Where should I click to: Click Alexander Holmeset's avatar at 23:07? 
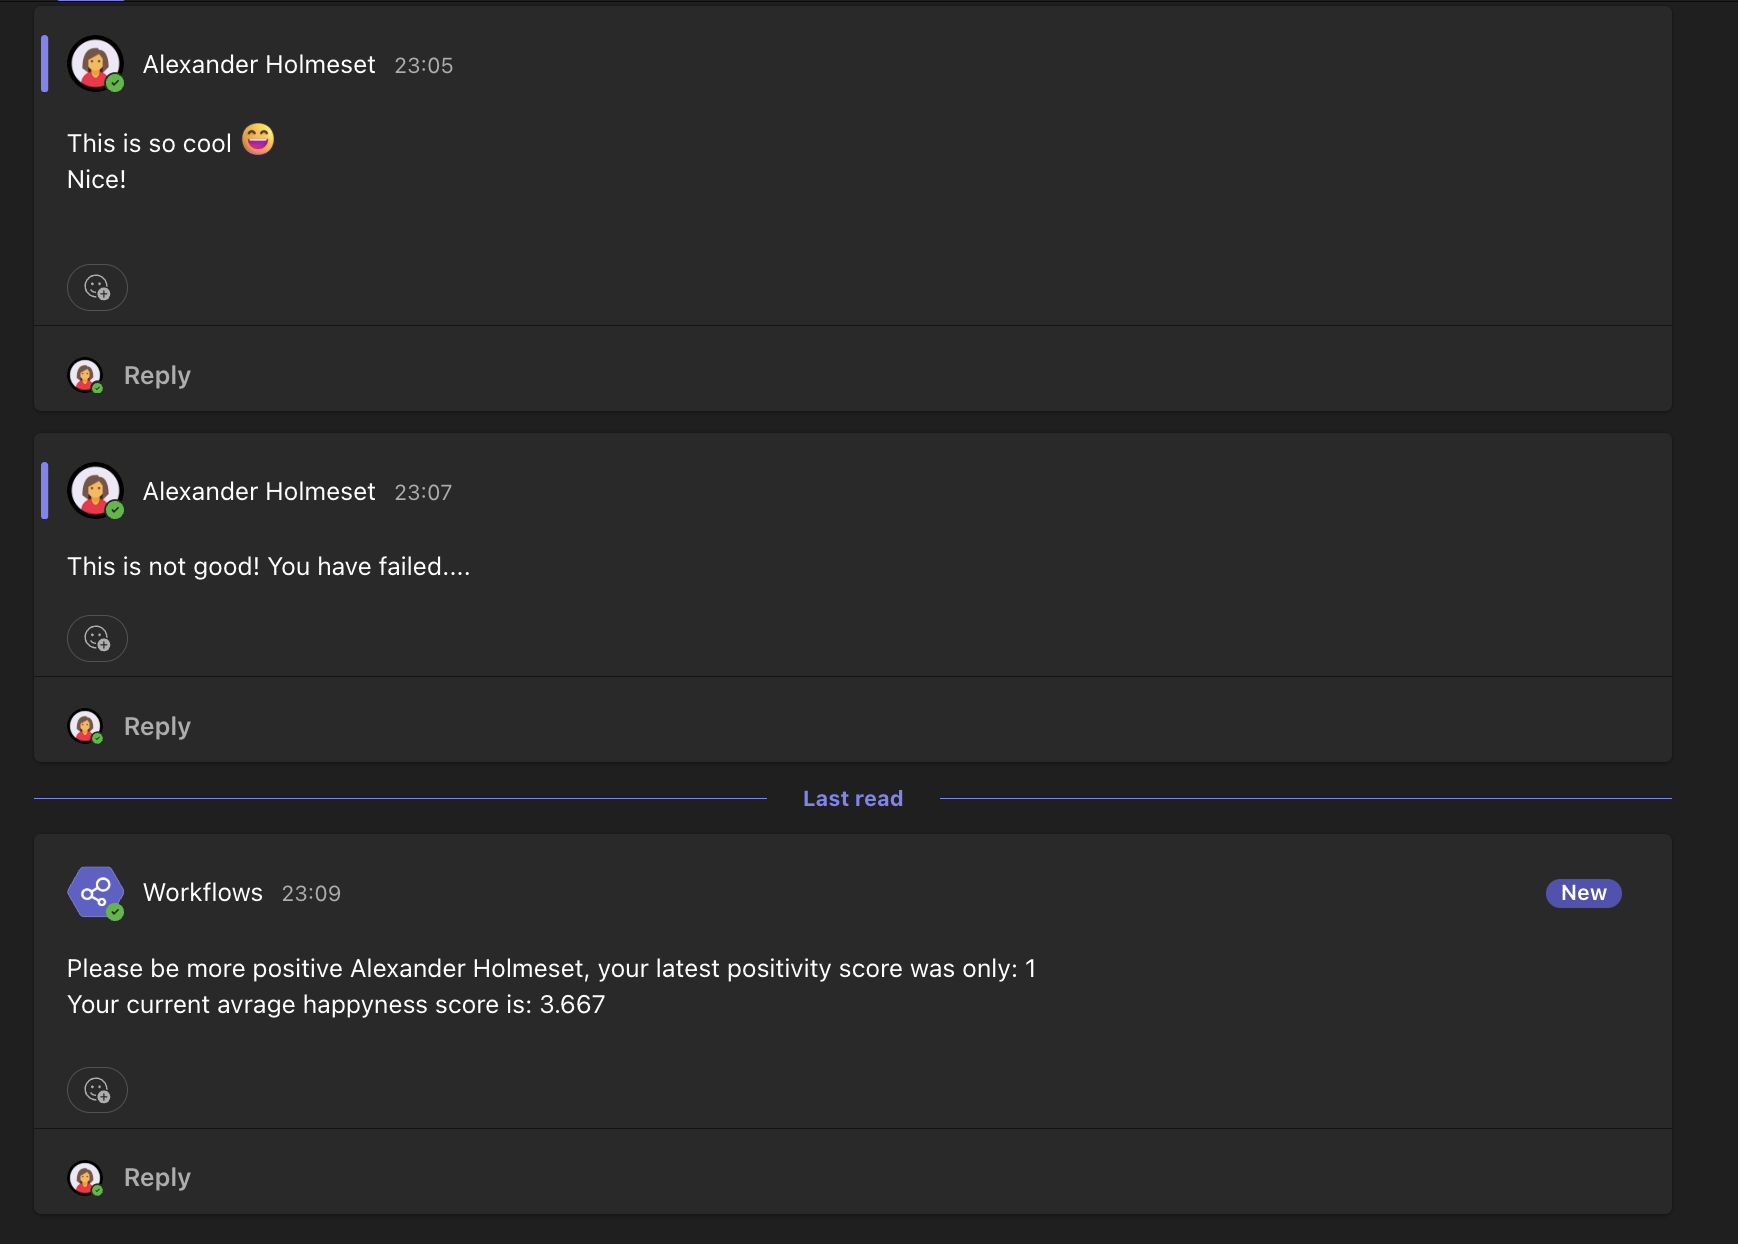[95, 491]
